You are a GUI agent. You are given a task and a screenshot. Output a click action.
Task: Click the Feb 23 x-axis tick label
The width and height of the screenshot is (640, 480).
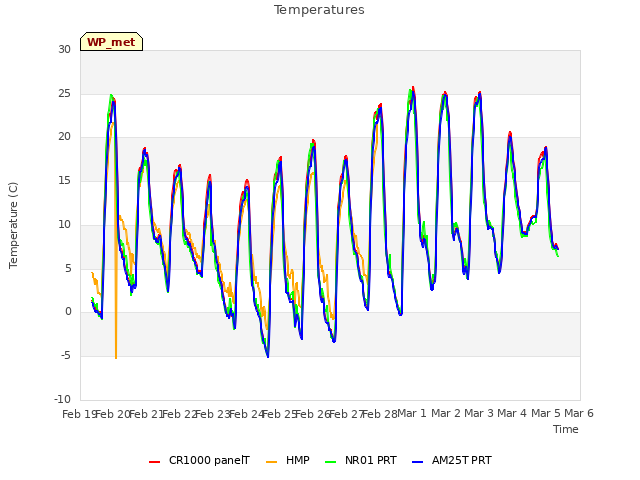coord(213,414)
